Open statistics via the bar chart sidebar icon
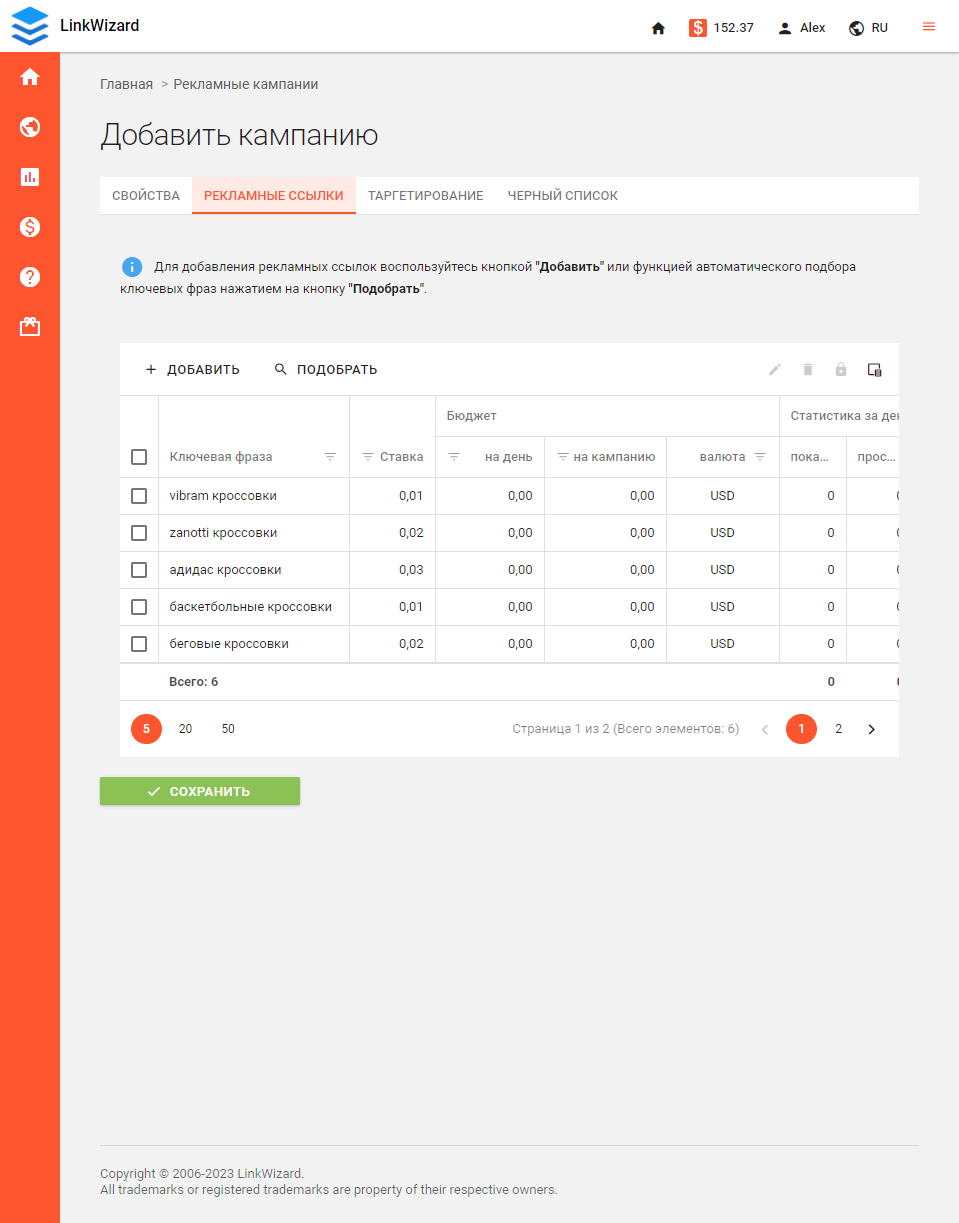The height and width of the screenshot is (1223, 959). (x=30, y=177)
